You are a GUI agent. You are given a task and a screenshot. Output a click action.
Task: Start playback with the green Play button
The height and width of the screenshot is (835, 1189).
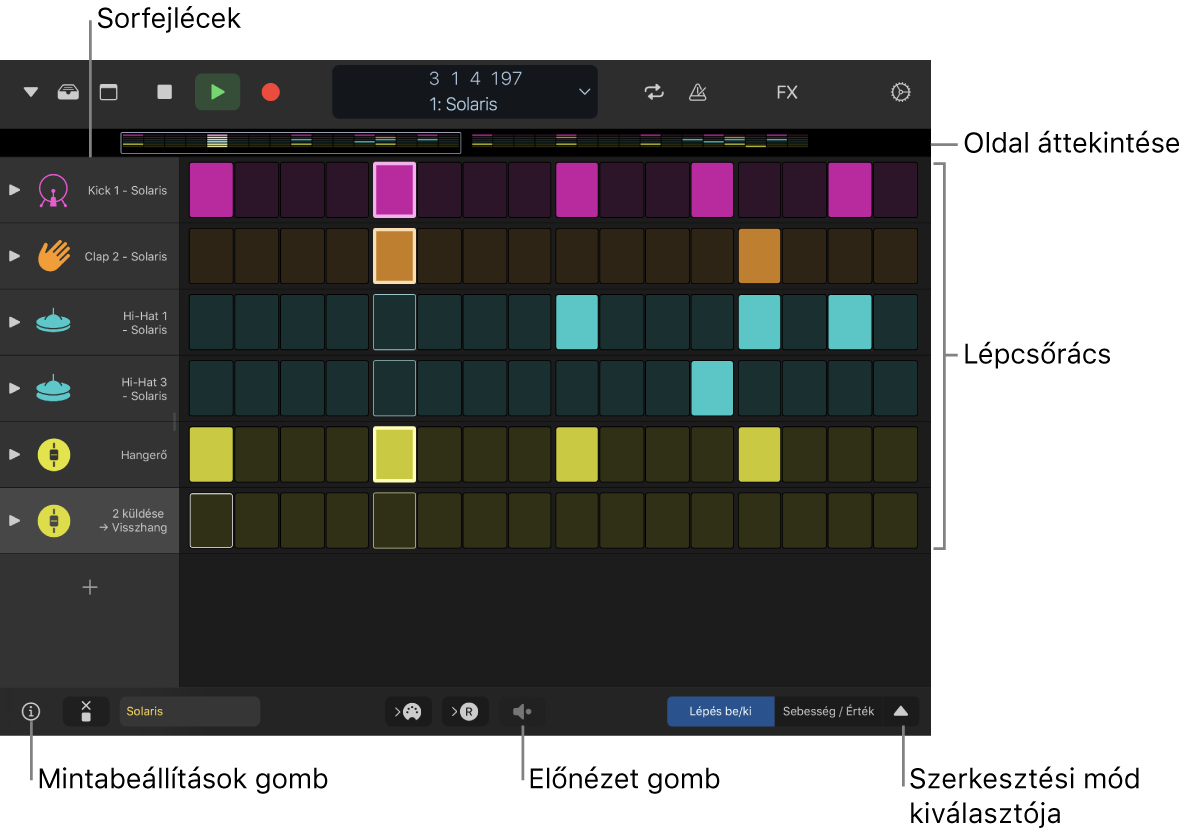tap(218, 93)
